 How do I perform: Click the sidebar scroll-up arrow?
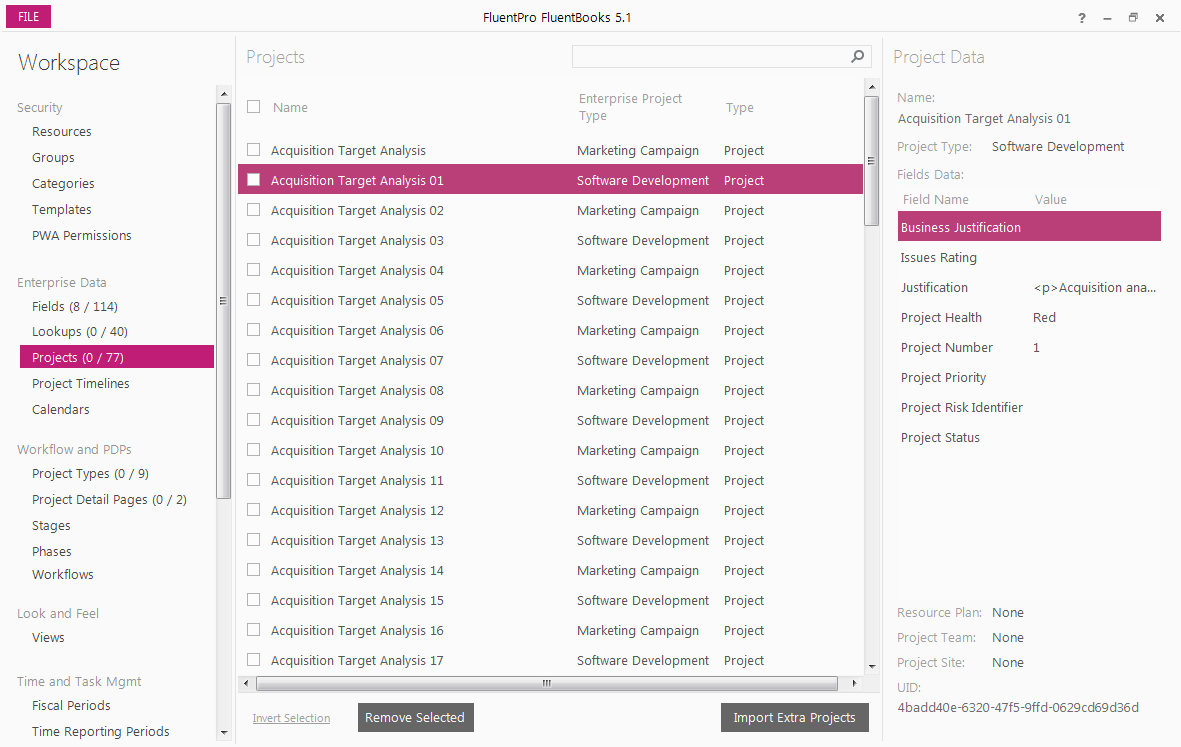pyautogui.click(x=223, y=94)
